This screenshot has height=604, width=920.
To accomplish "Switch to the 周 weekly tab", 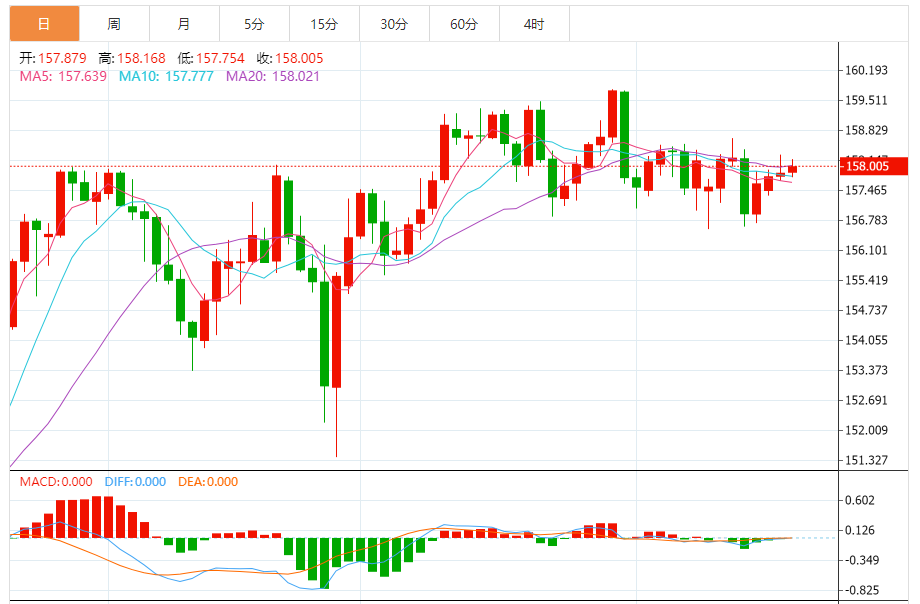I will click(x=114, y=24).
